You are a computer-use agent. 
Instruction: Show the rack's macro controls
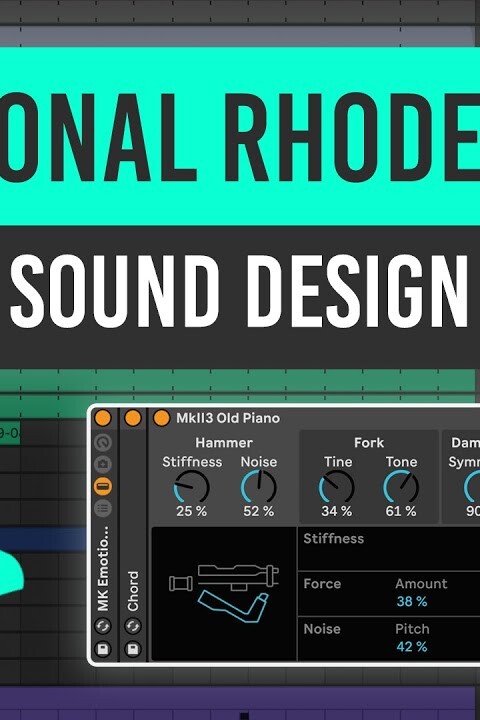point(103,442)
